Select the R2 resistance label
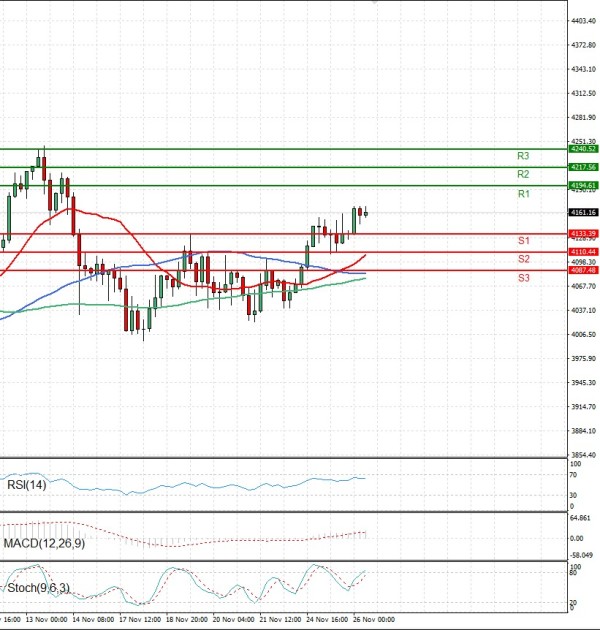 [523, 175]
